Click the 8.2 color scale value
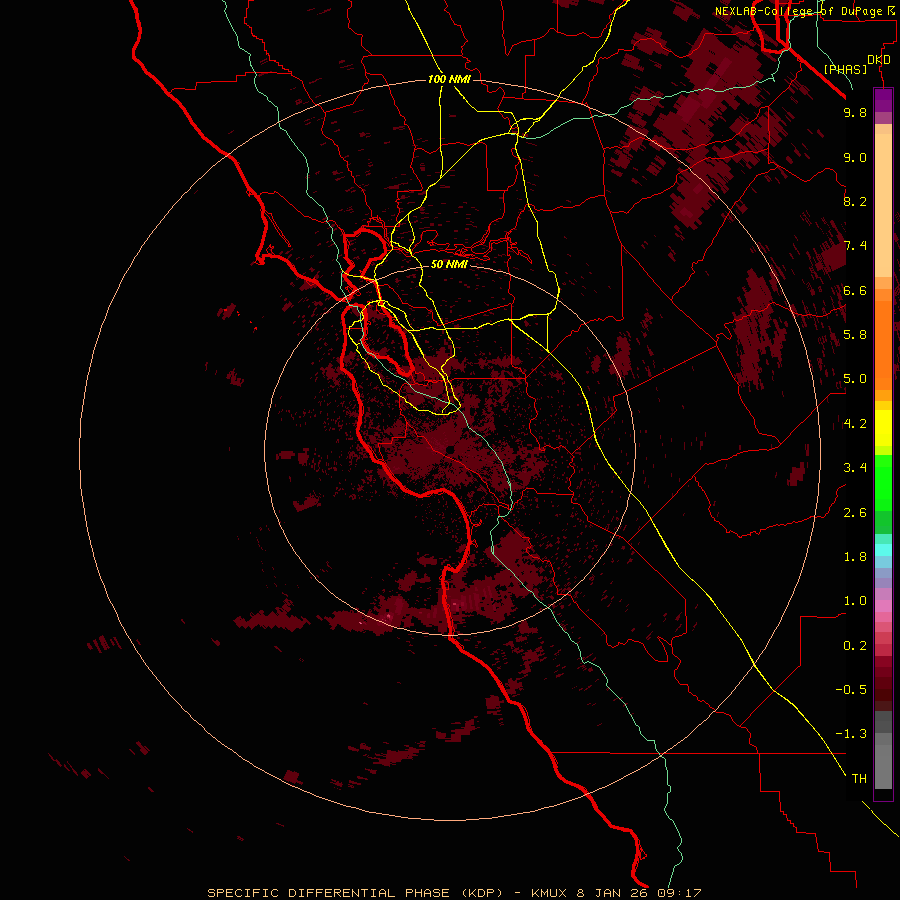This screenshot has height=900, width=900. point(855,201)
